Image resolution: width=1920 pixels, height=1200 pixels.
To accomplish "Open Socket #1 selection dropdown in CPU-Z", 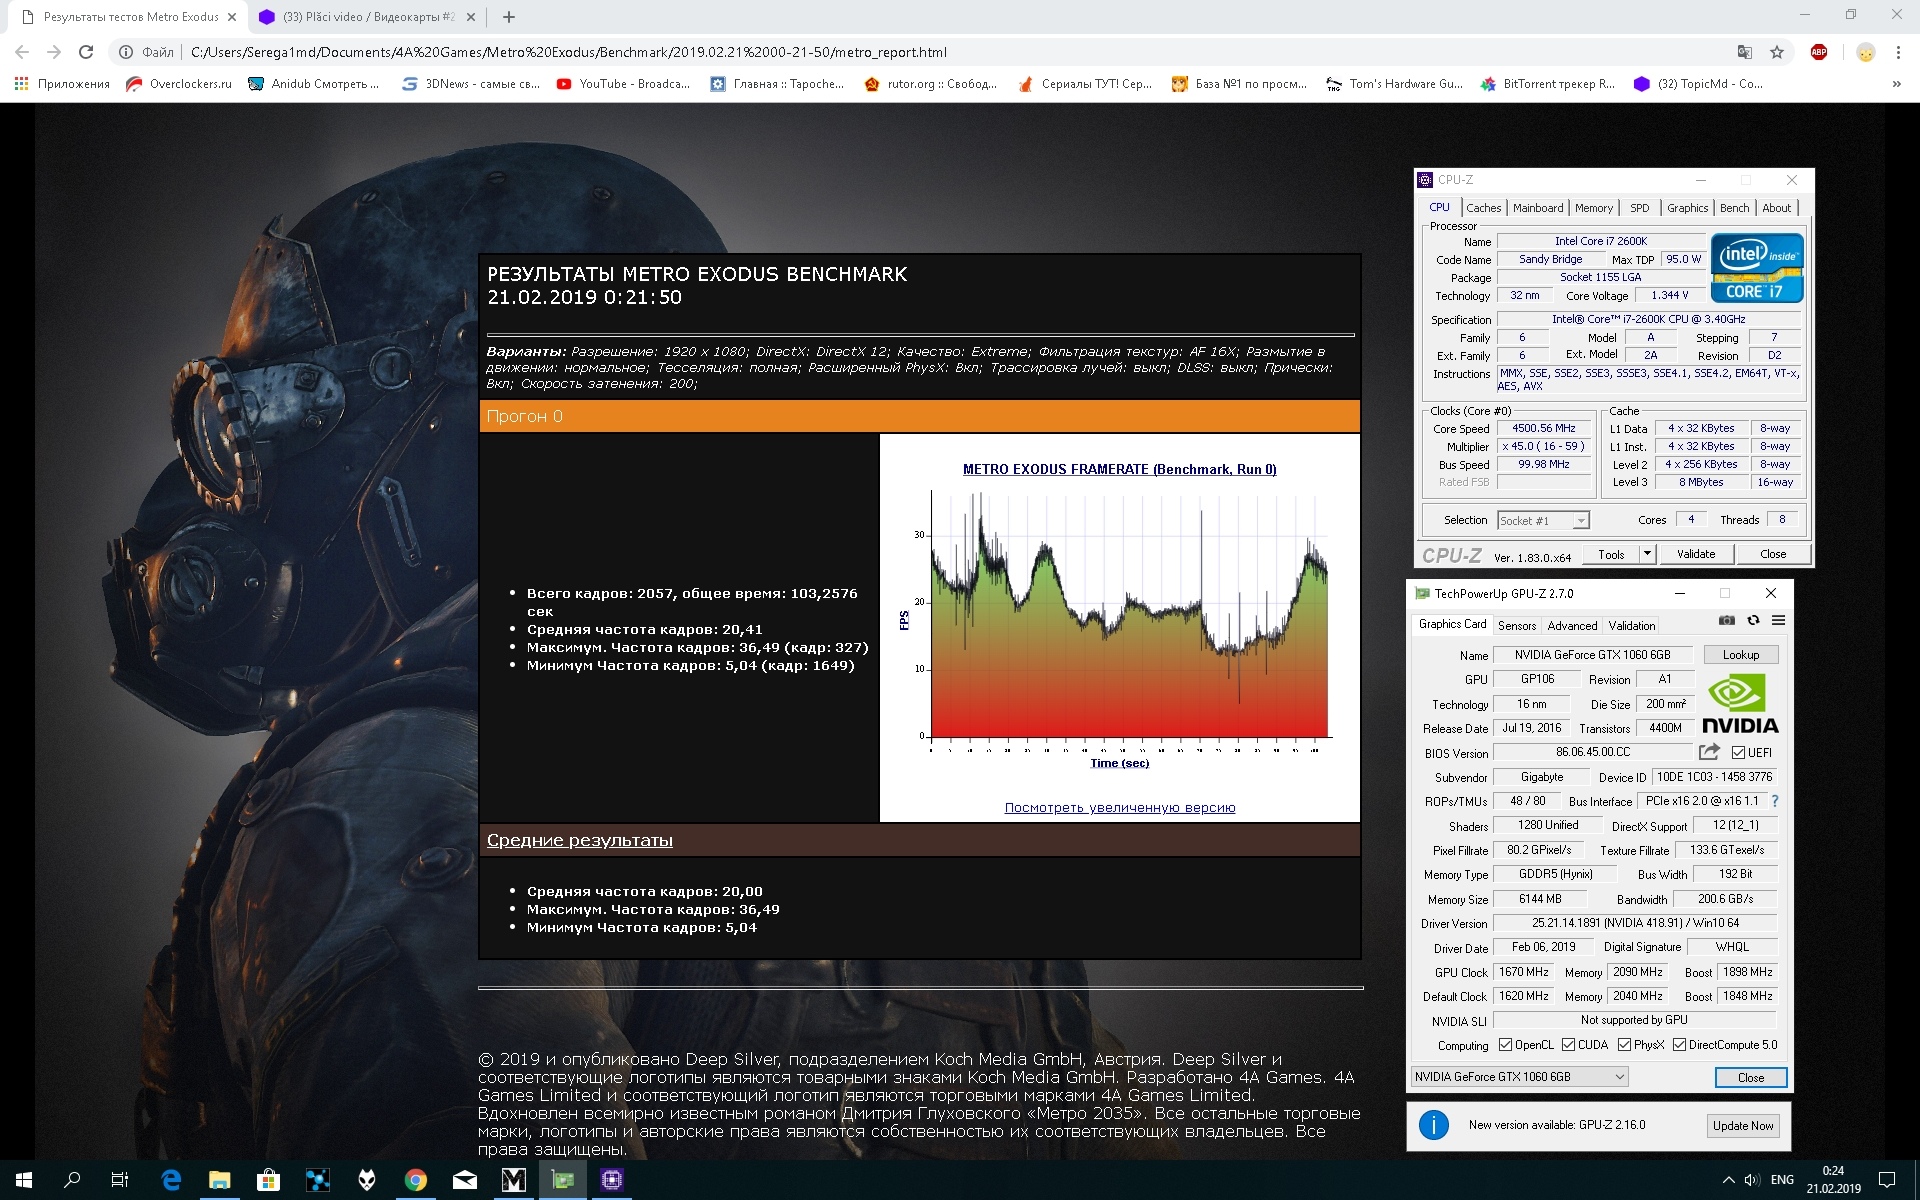I will [1543, 520].
